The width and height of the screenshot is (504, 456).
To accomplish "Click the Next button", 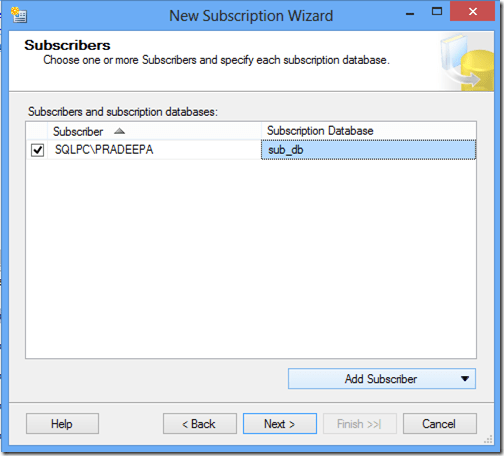I will tap(280, 424).
